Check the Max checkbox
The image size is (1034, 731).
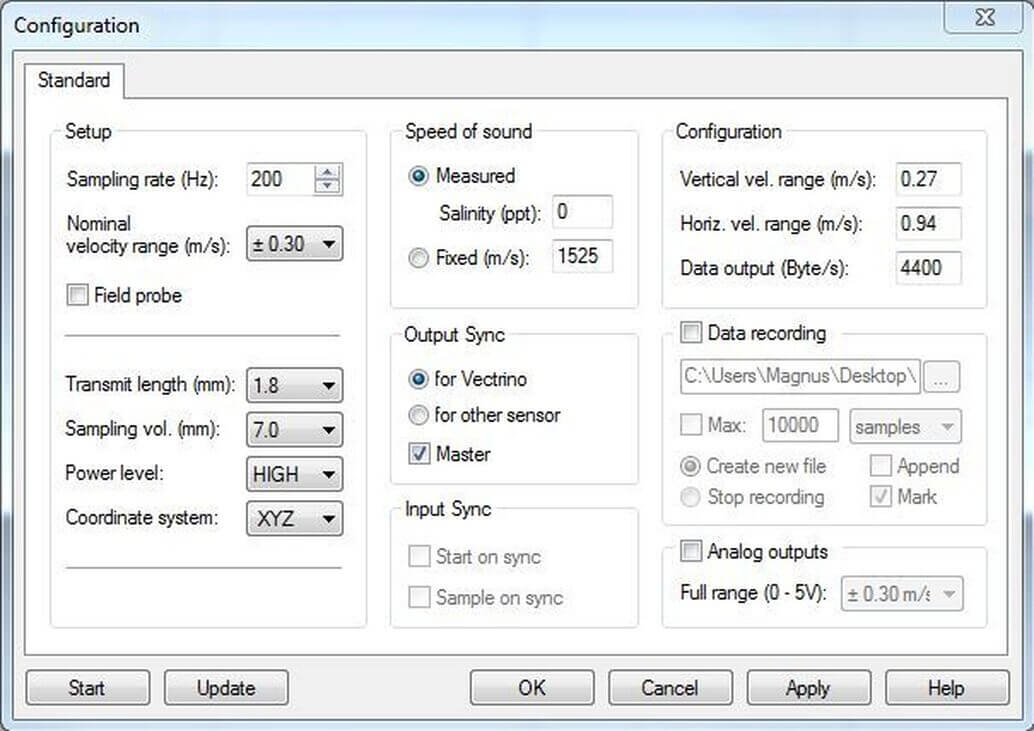pyautogui.click(x=690, y=424)
